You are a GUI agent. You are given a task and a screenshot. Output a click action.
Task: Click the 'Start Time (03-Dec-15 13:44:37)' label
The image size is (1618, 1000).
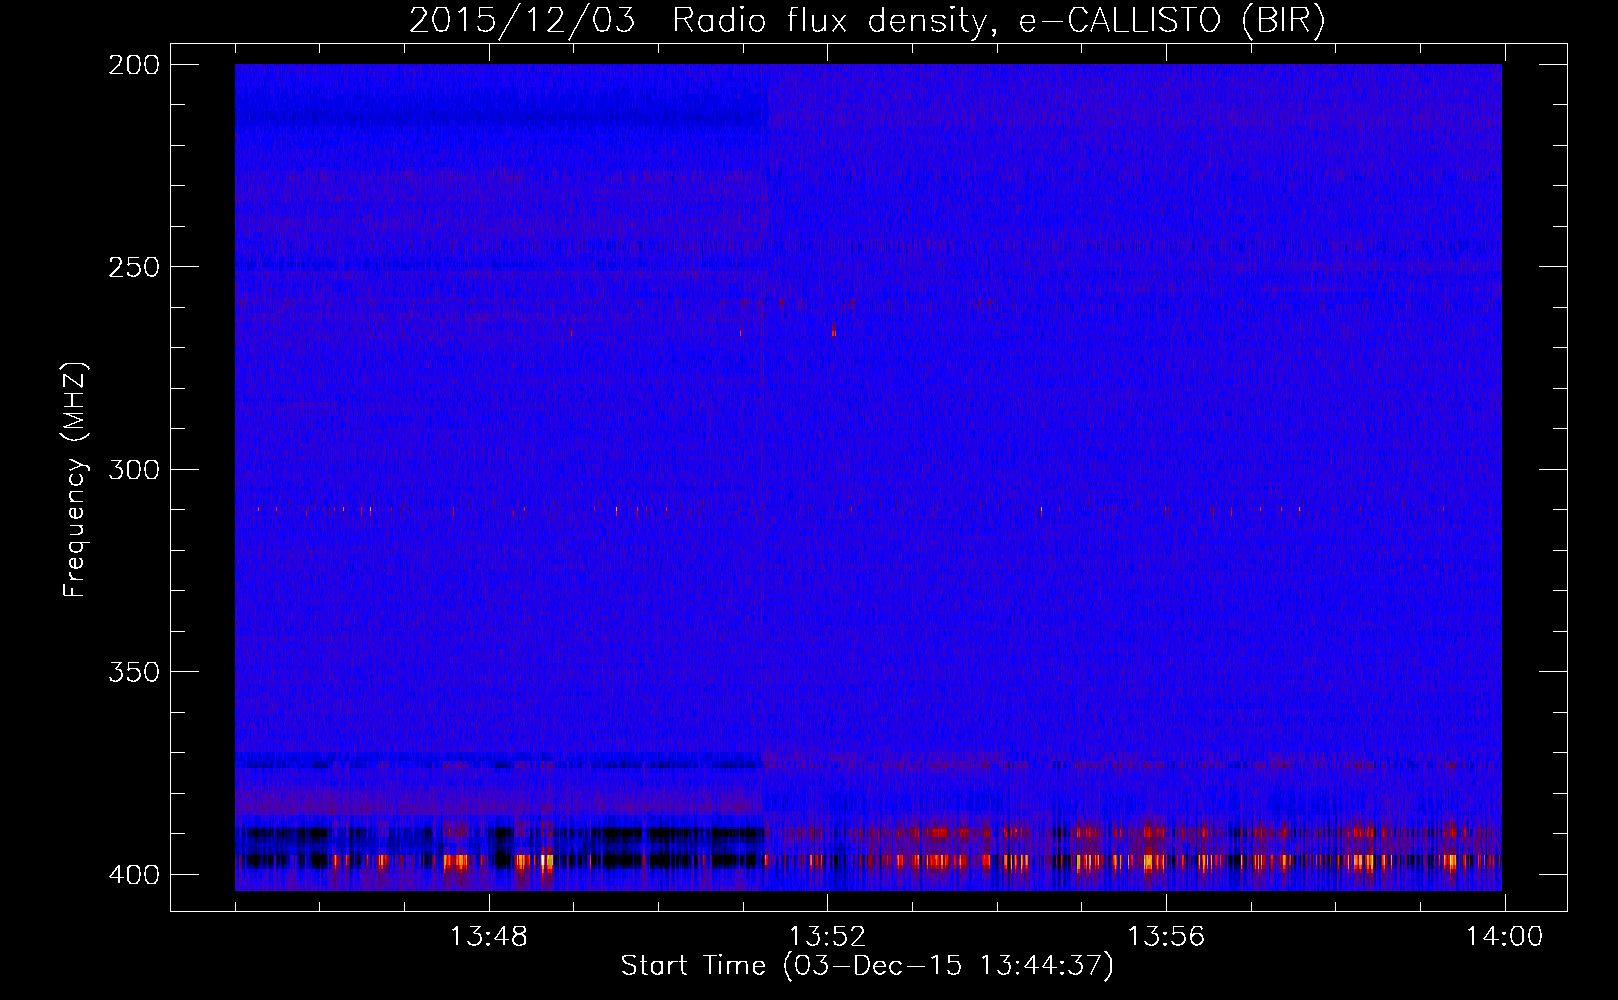[x=867, y=965]
